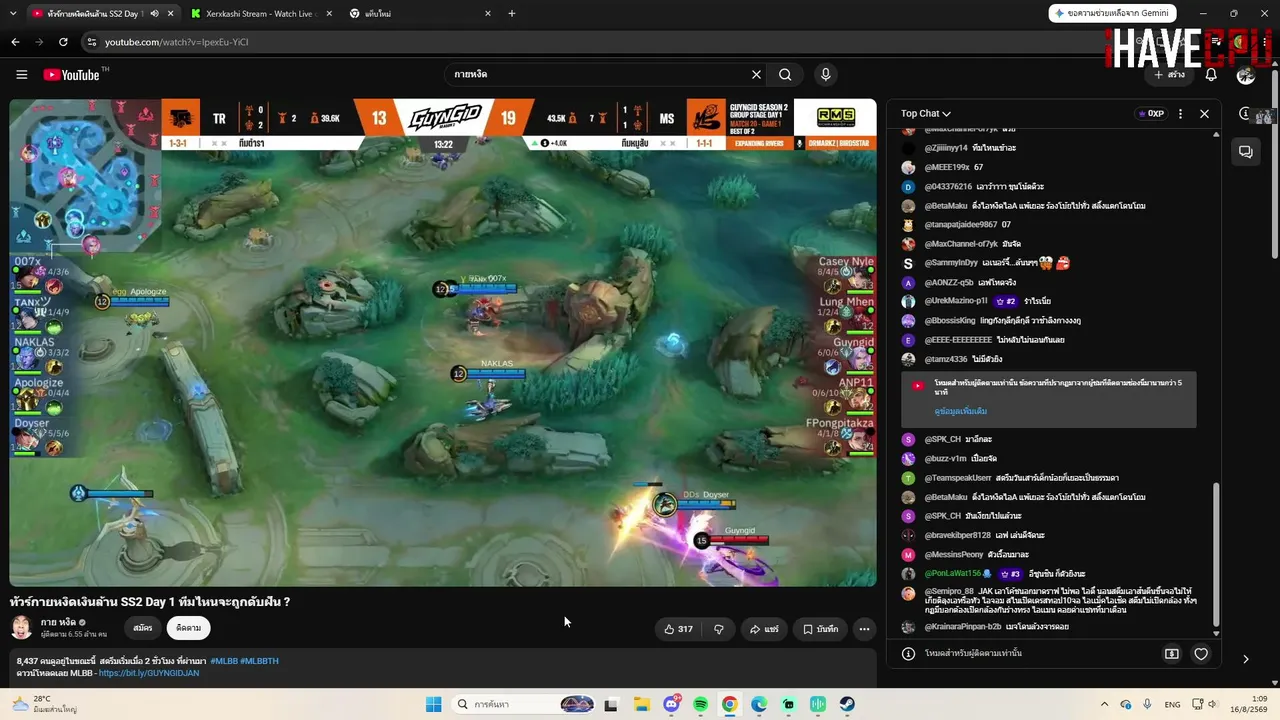Image resolution: width=1280 pixels, height=720 pixels.
Task: Open more actions below the video
Action: point(864,629)
